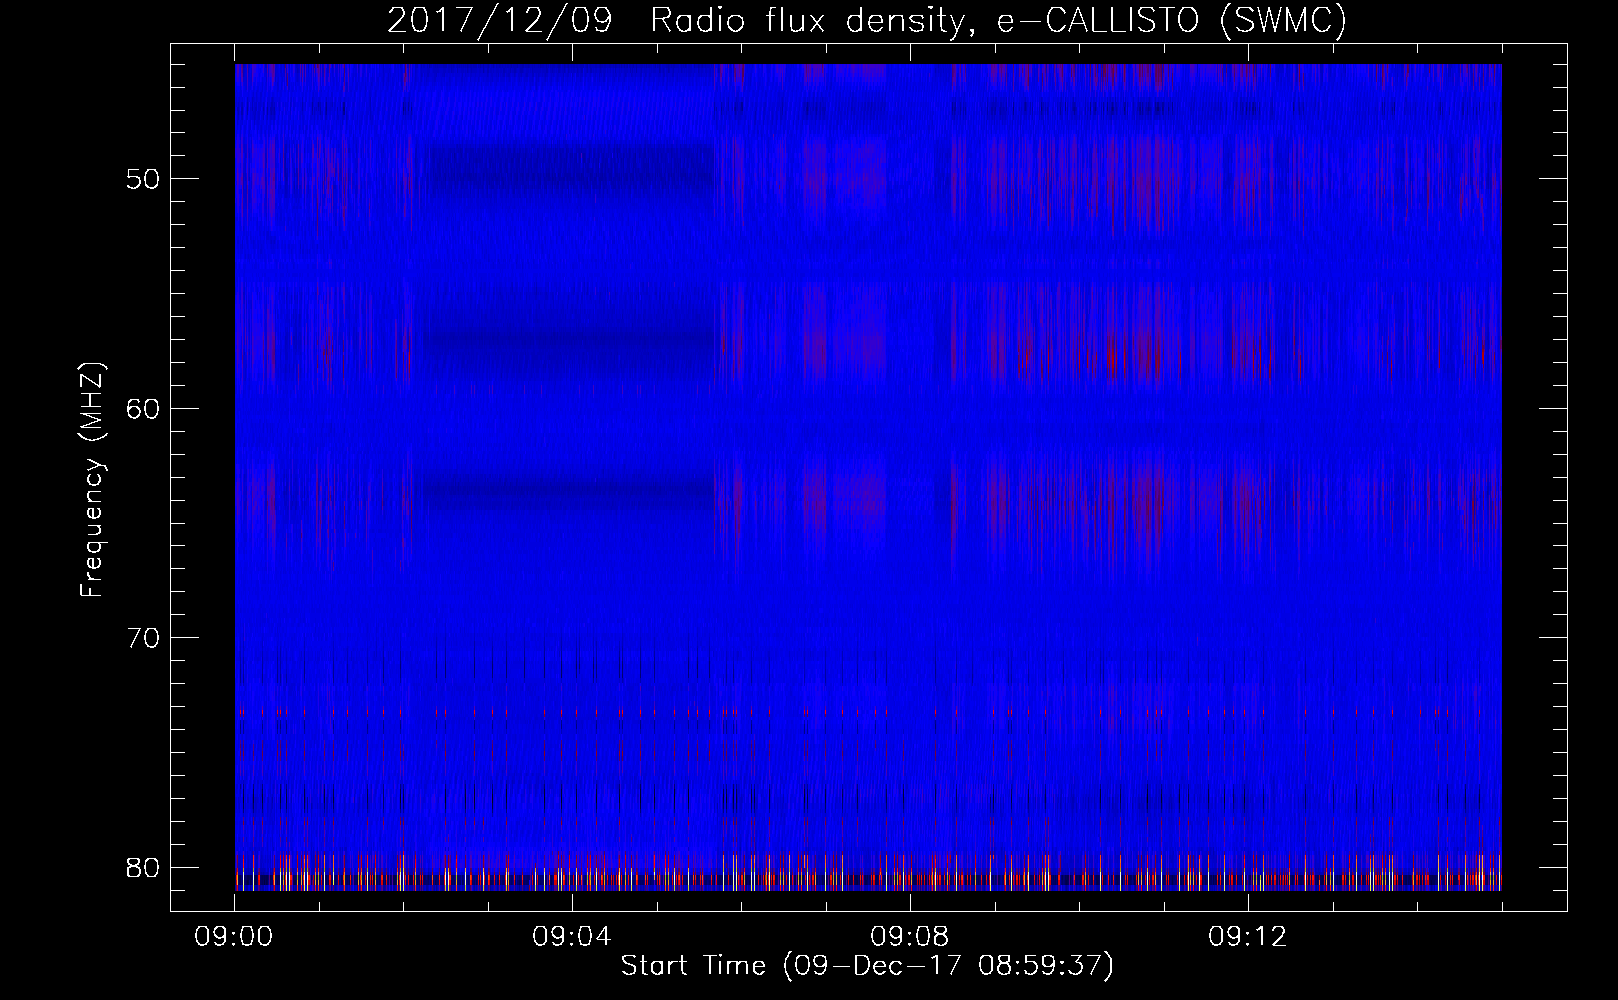Click the plot title '2017/12/09 Radio flux density'

(x=867, y=20)
